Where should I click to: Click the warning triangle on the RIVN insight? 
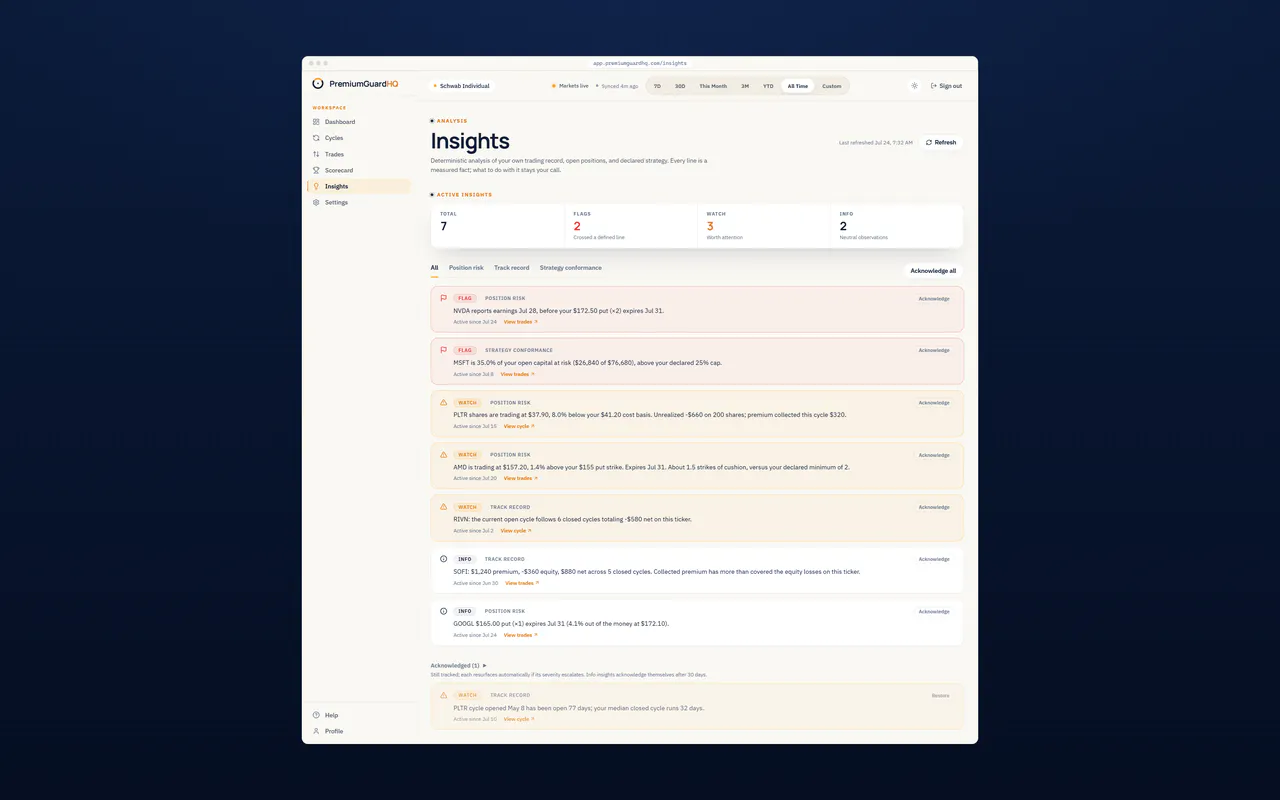click(443, 506)
